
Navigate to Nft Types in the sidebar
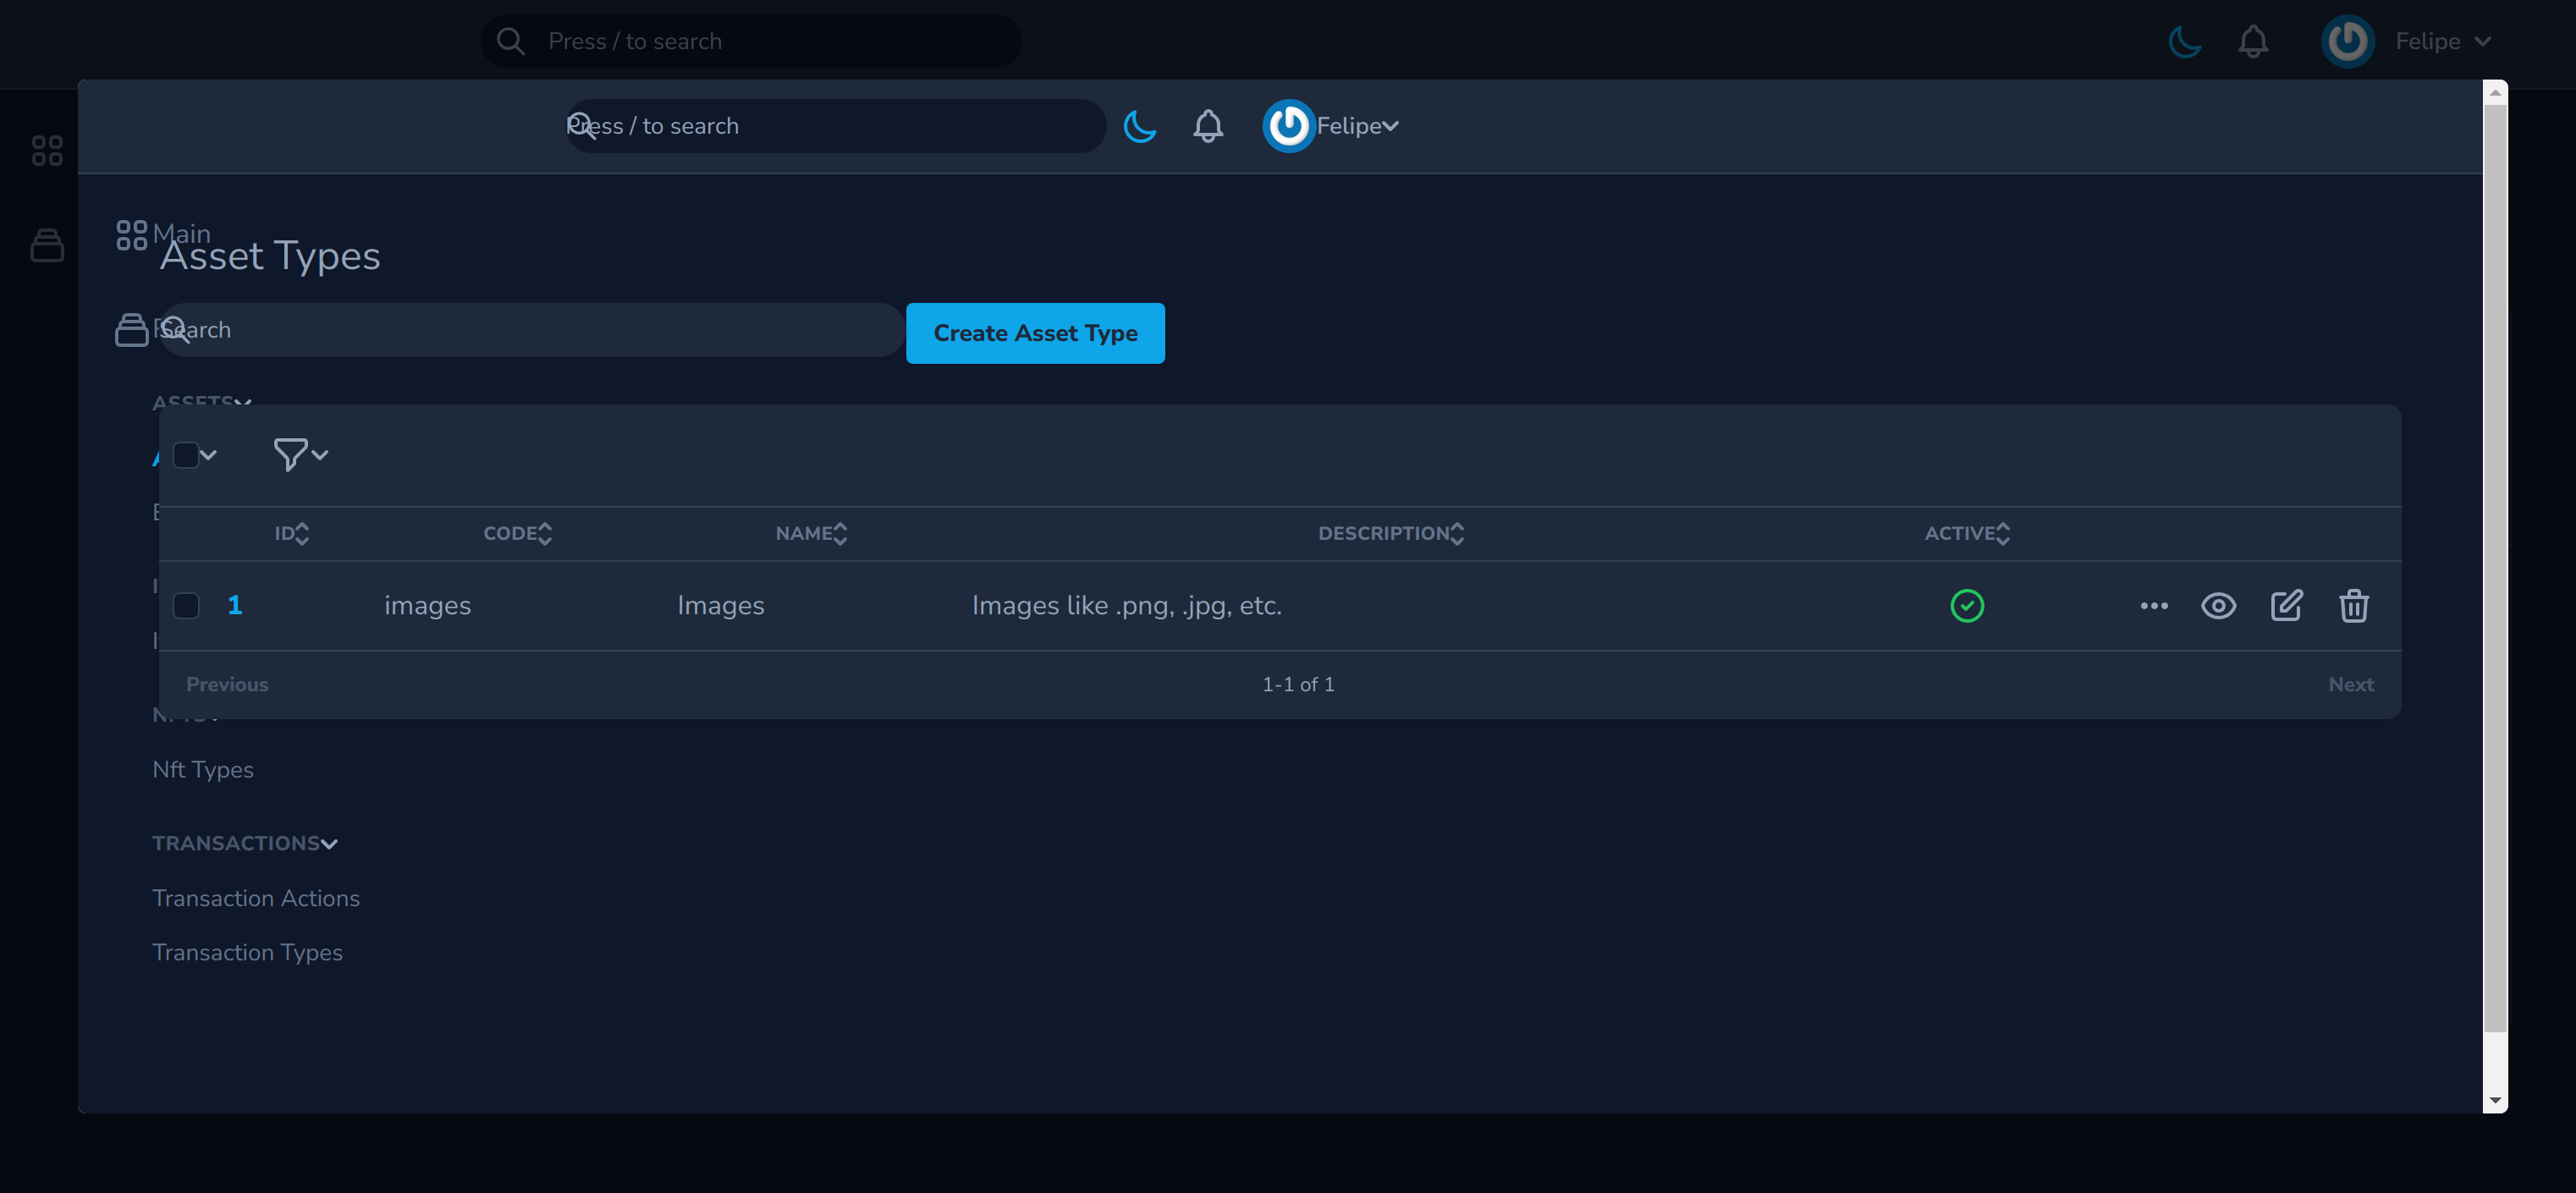tap(203, 769)
